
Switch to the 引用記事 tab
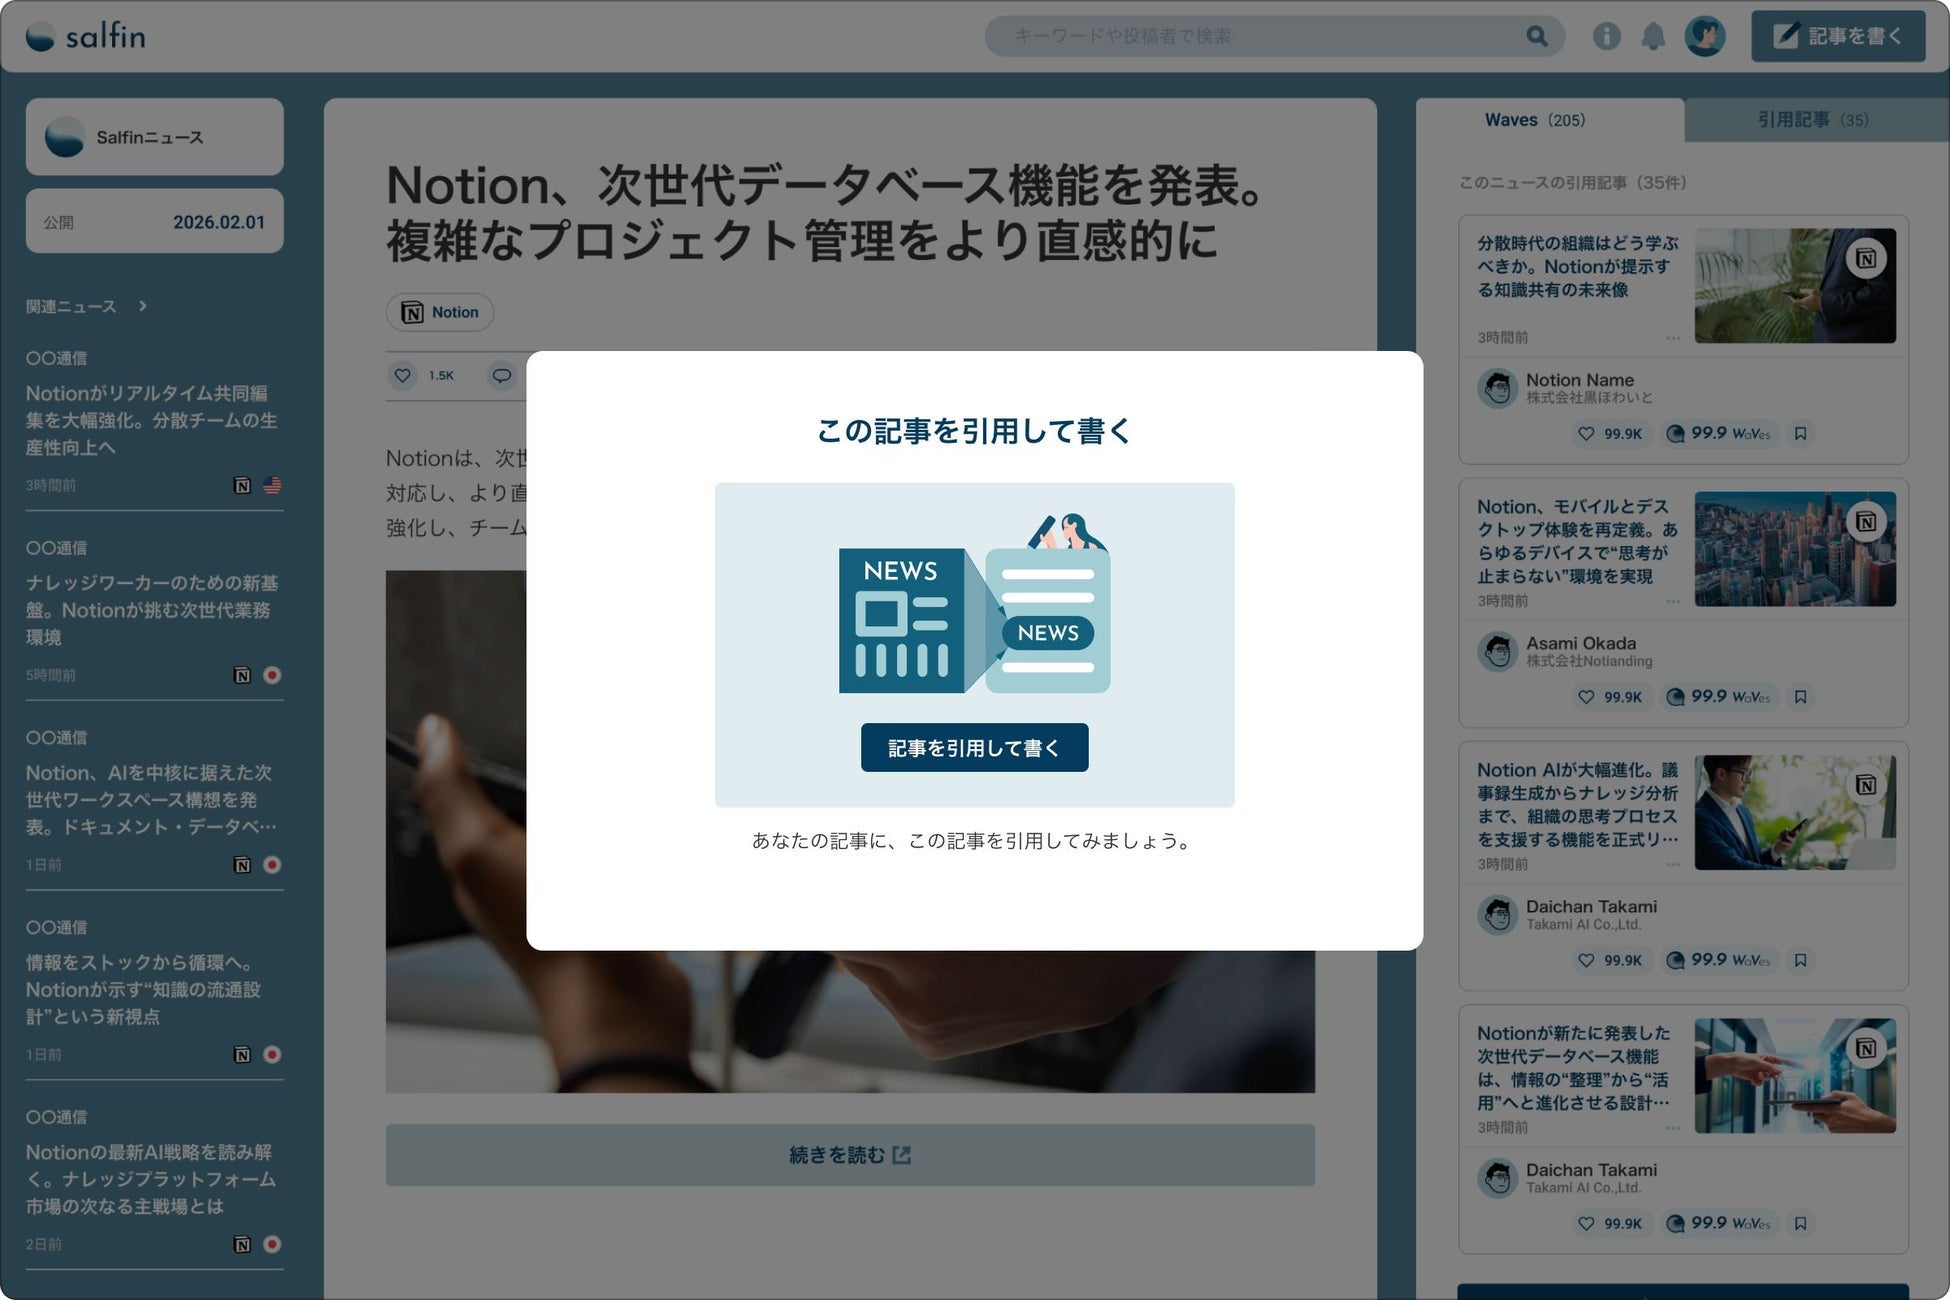1811,120
